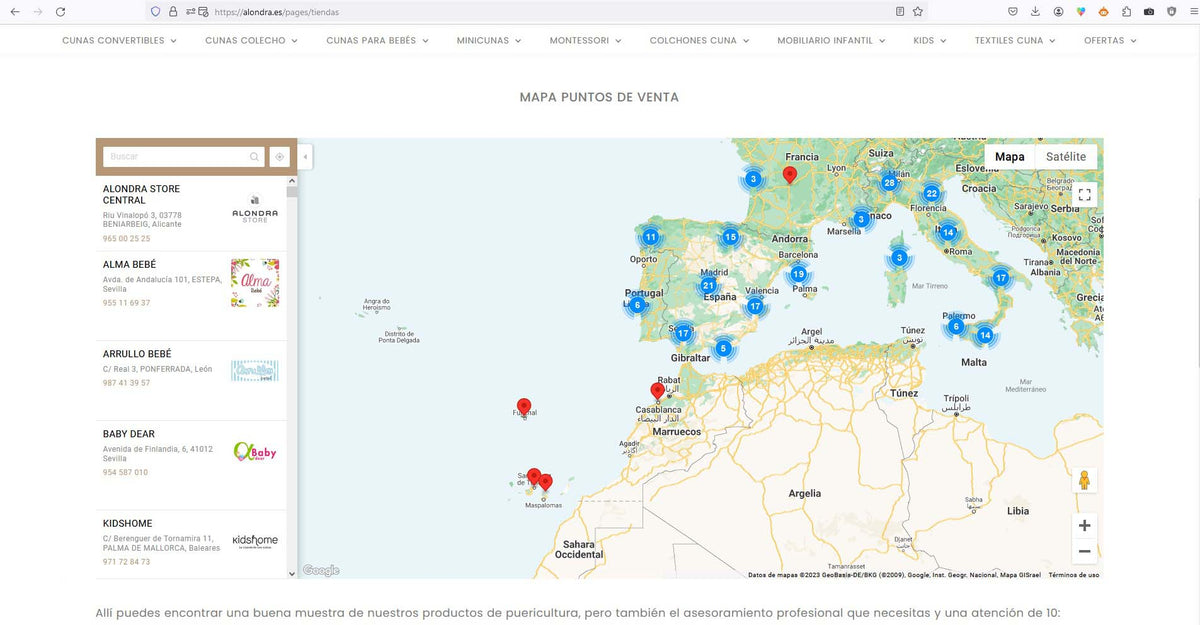The image size is (1200, 625).
Task: Click phone number 955 11 69 37
Action: pos(126,303)
